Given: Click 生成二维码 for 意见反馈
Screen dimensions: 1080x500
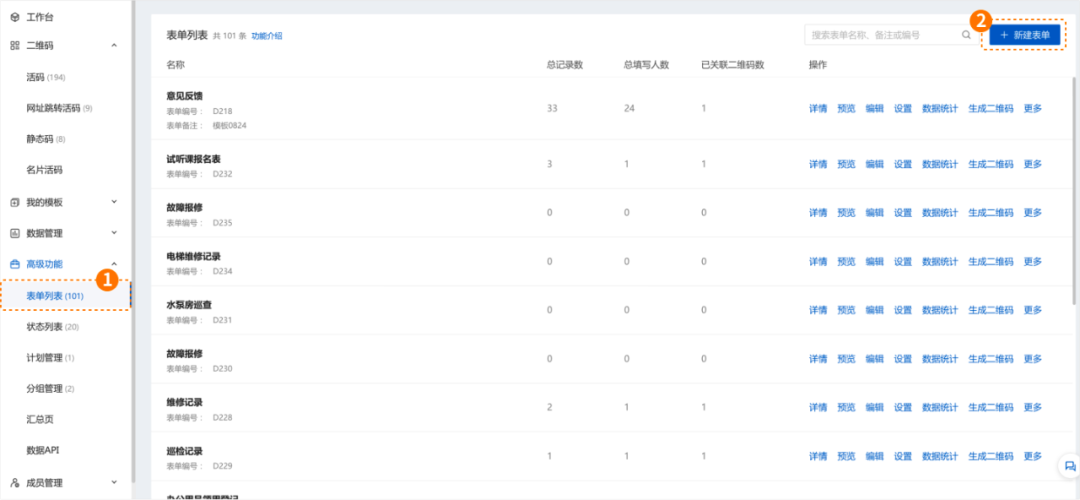Looking at the screenshot, I should [990, 108].
